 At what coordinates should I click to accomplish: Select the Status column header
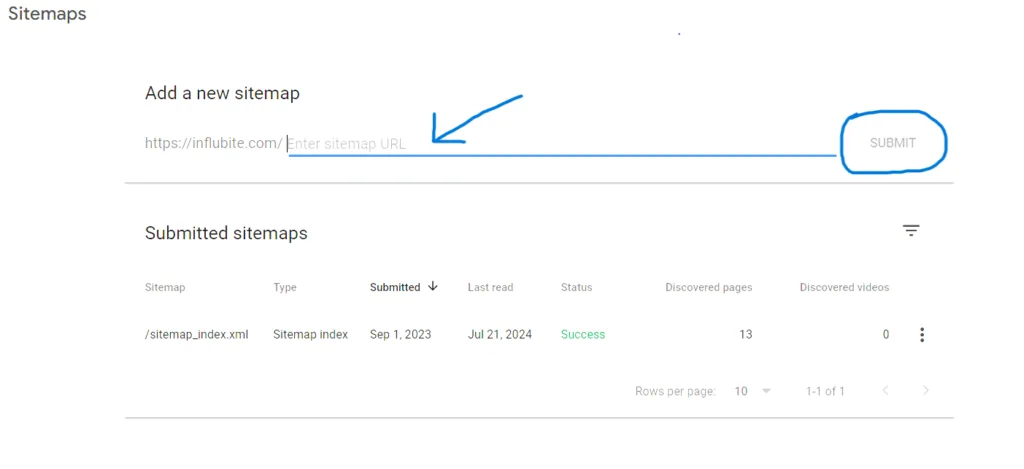coord(576,287)
